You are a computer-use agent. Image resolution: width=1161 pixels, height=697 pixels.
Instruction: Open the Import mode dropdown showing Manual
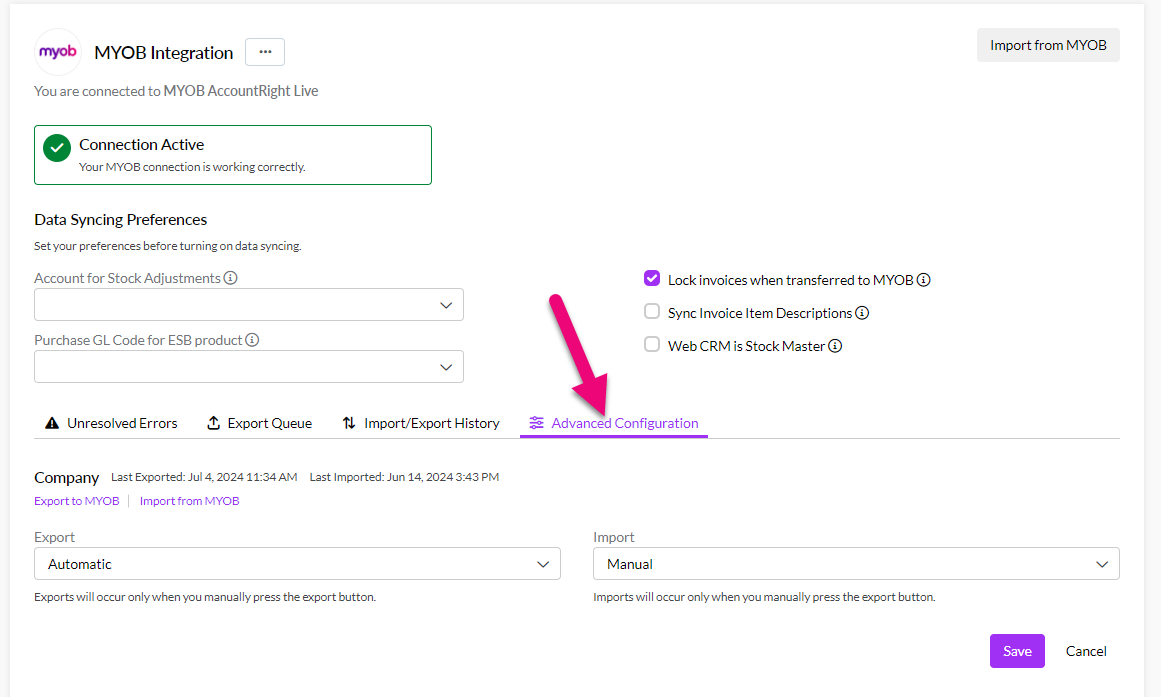tap(856, 564)
